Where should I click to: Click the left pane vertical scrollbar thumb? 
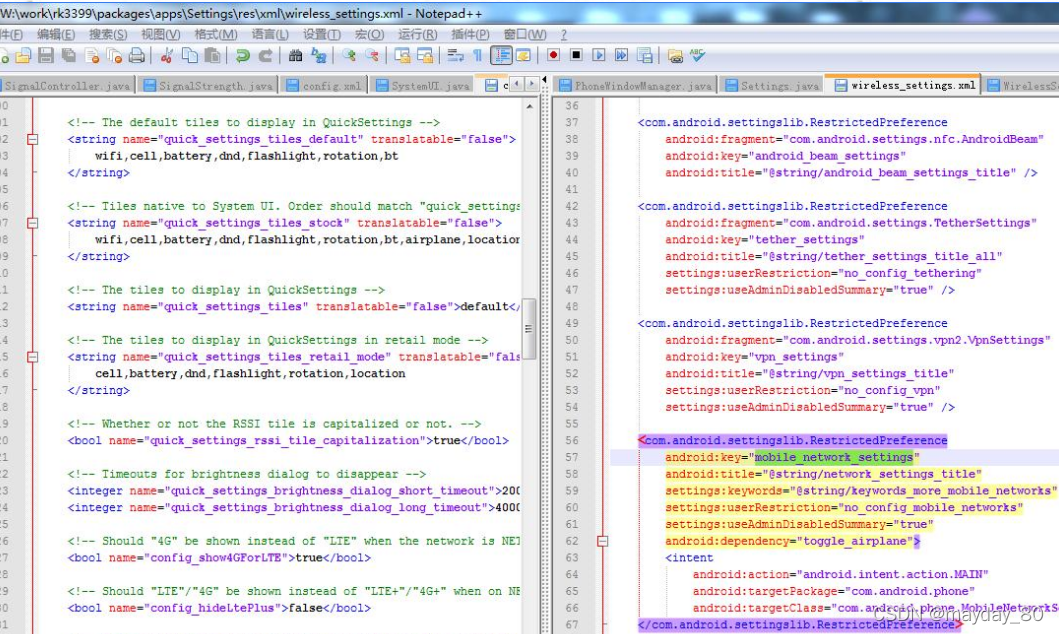click(530, 329)
